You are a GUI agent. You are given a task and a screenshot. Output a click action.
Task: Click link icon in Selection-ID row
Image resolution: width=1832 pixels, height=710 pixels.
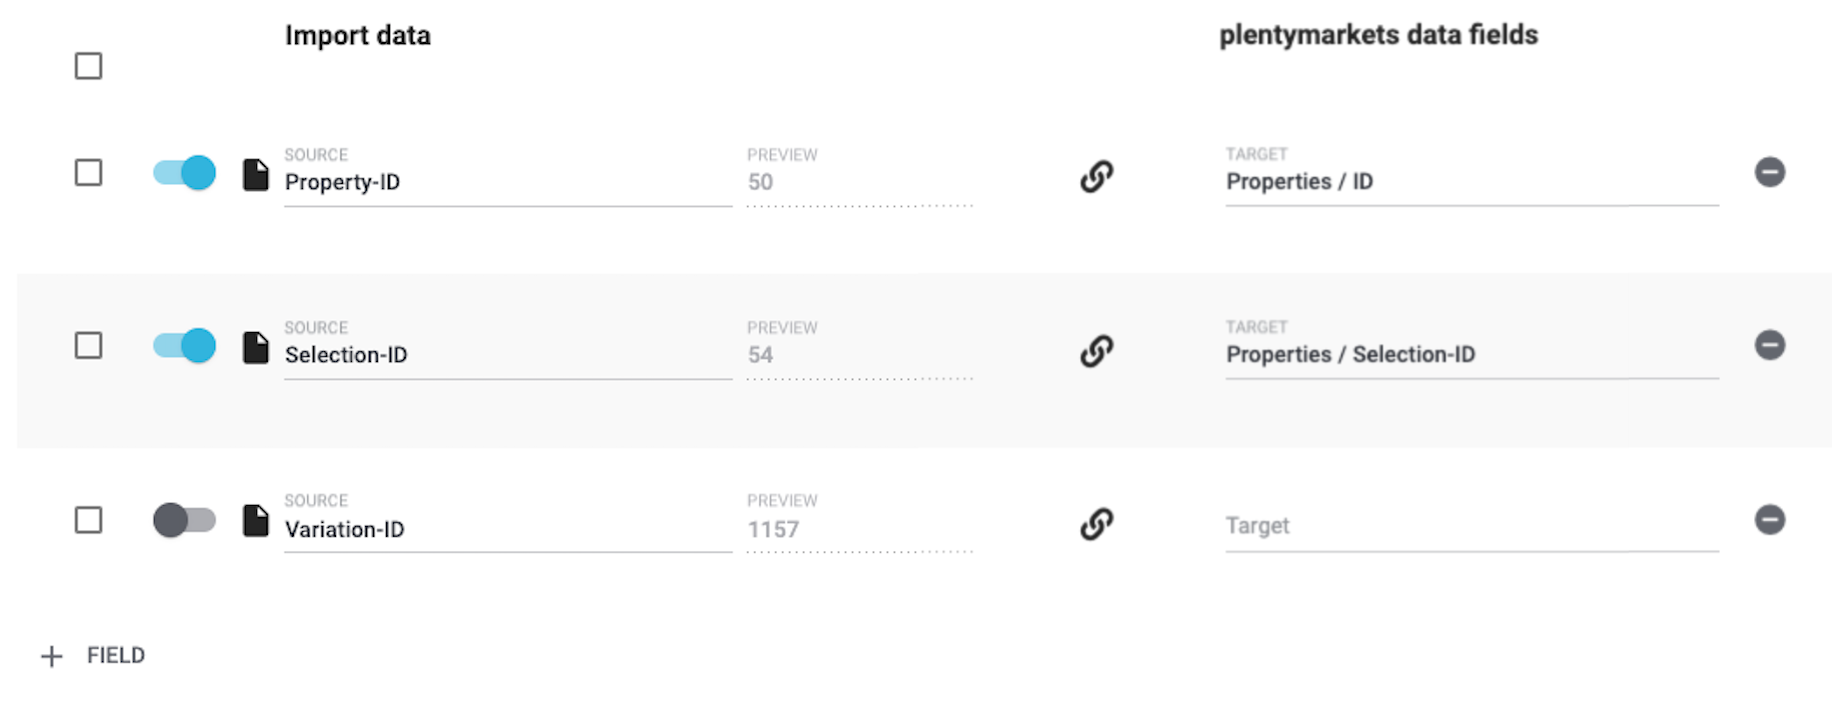coord(1096,350)
